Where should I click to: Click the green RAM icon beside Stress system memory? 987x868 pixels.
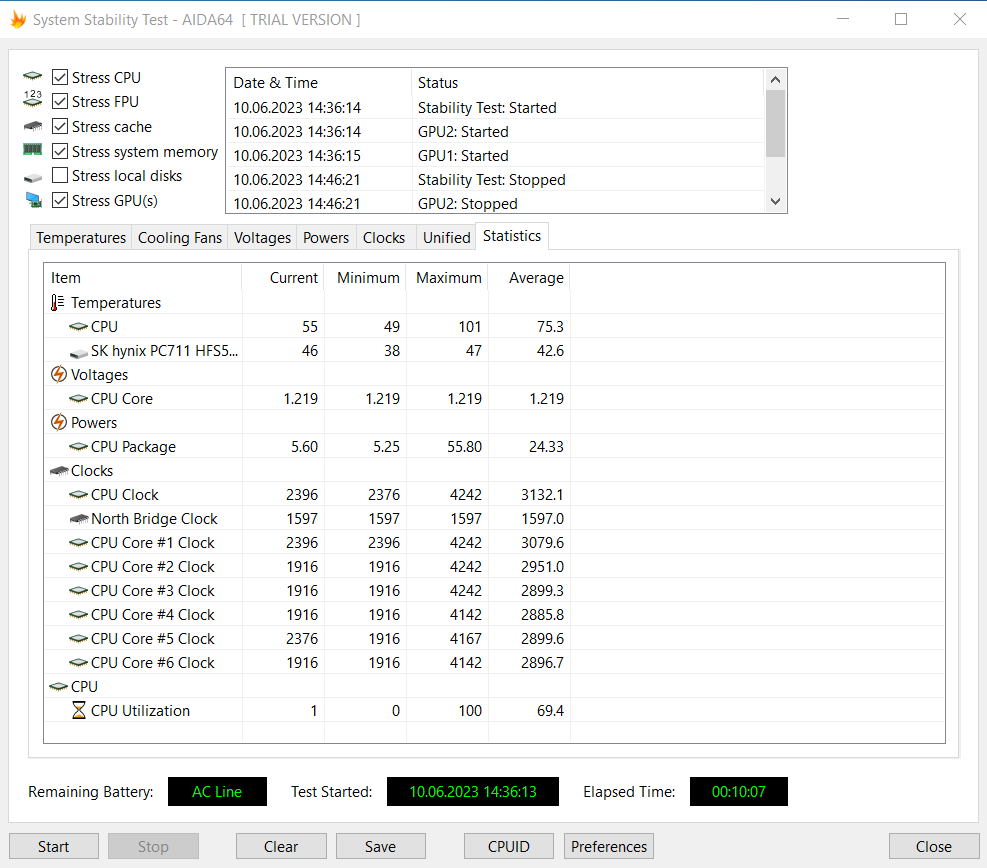32,150
